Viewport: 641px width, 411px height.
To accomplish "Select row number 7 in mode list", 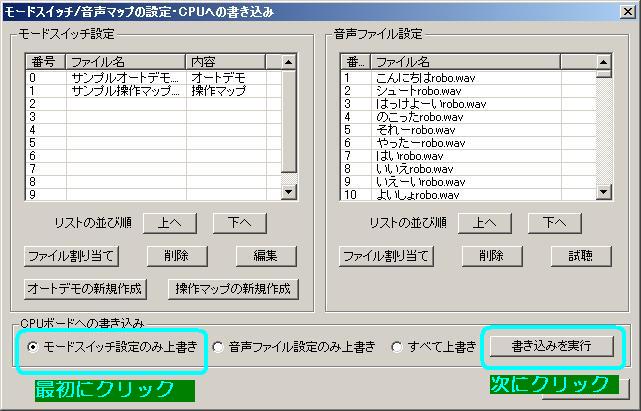I will pos(154,169).
